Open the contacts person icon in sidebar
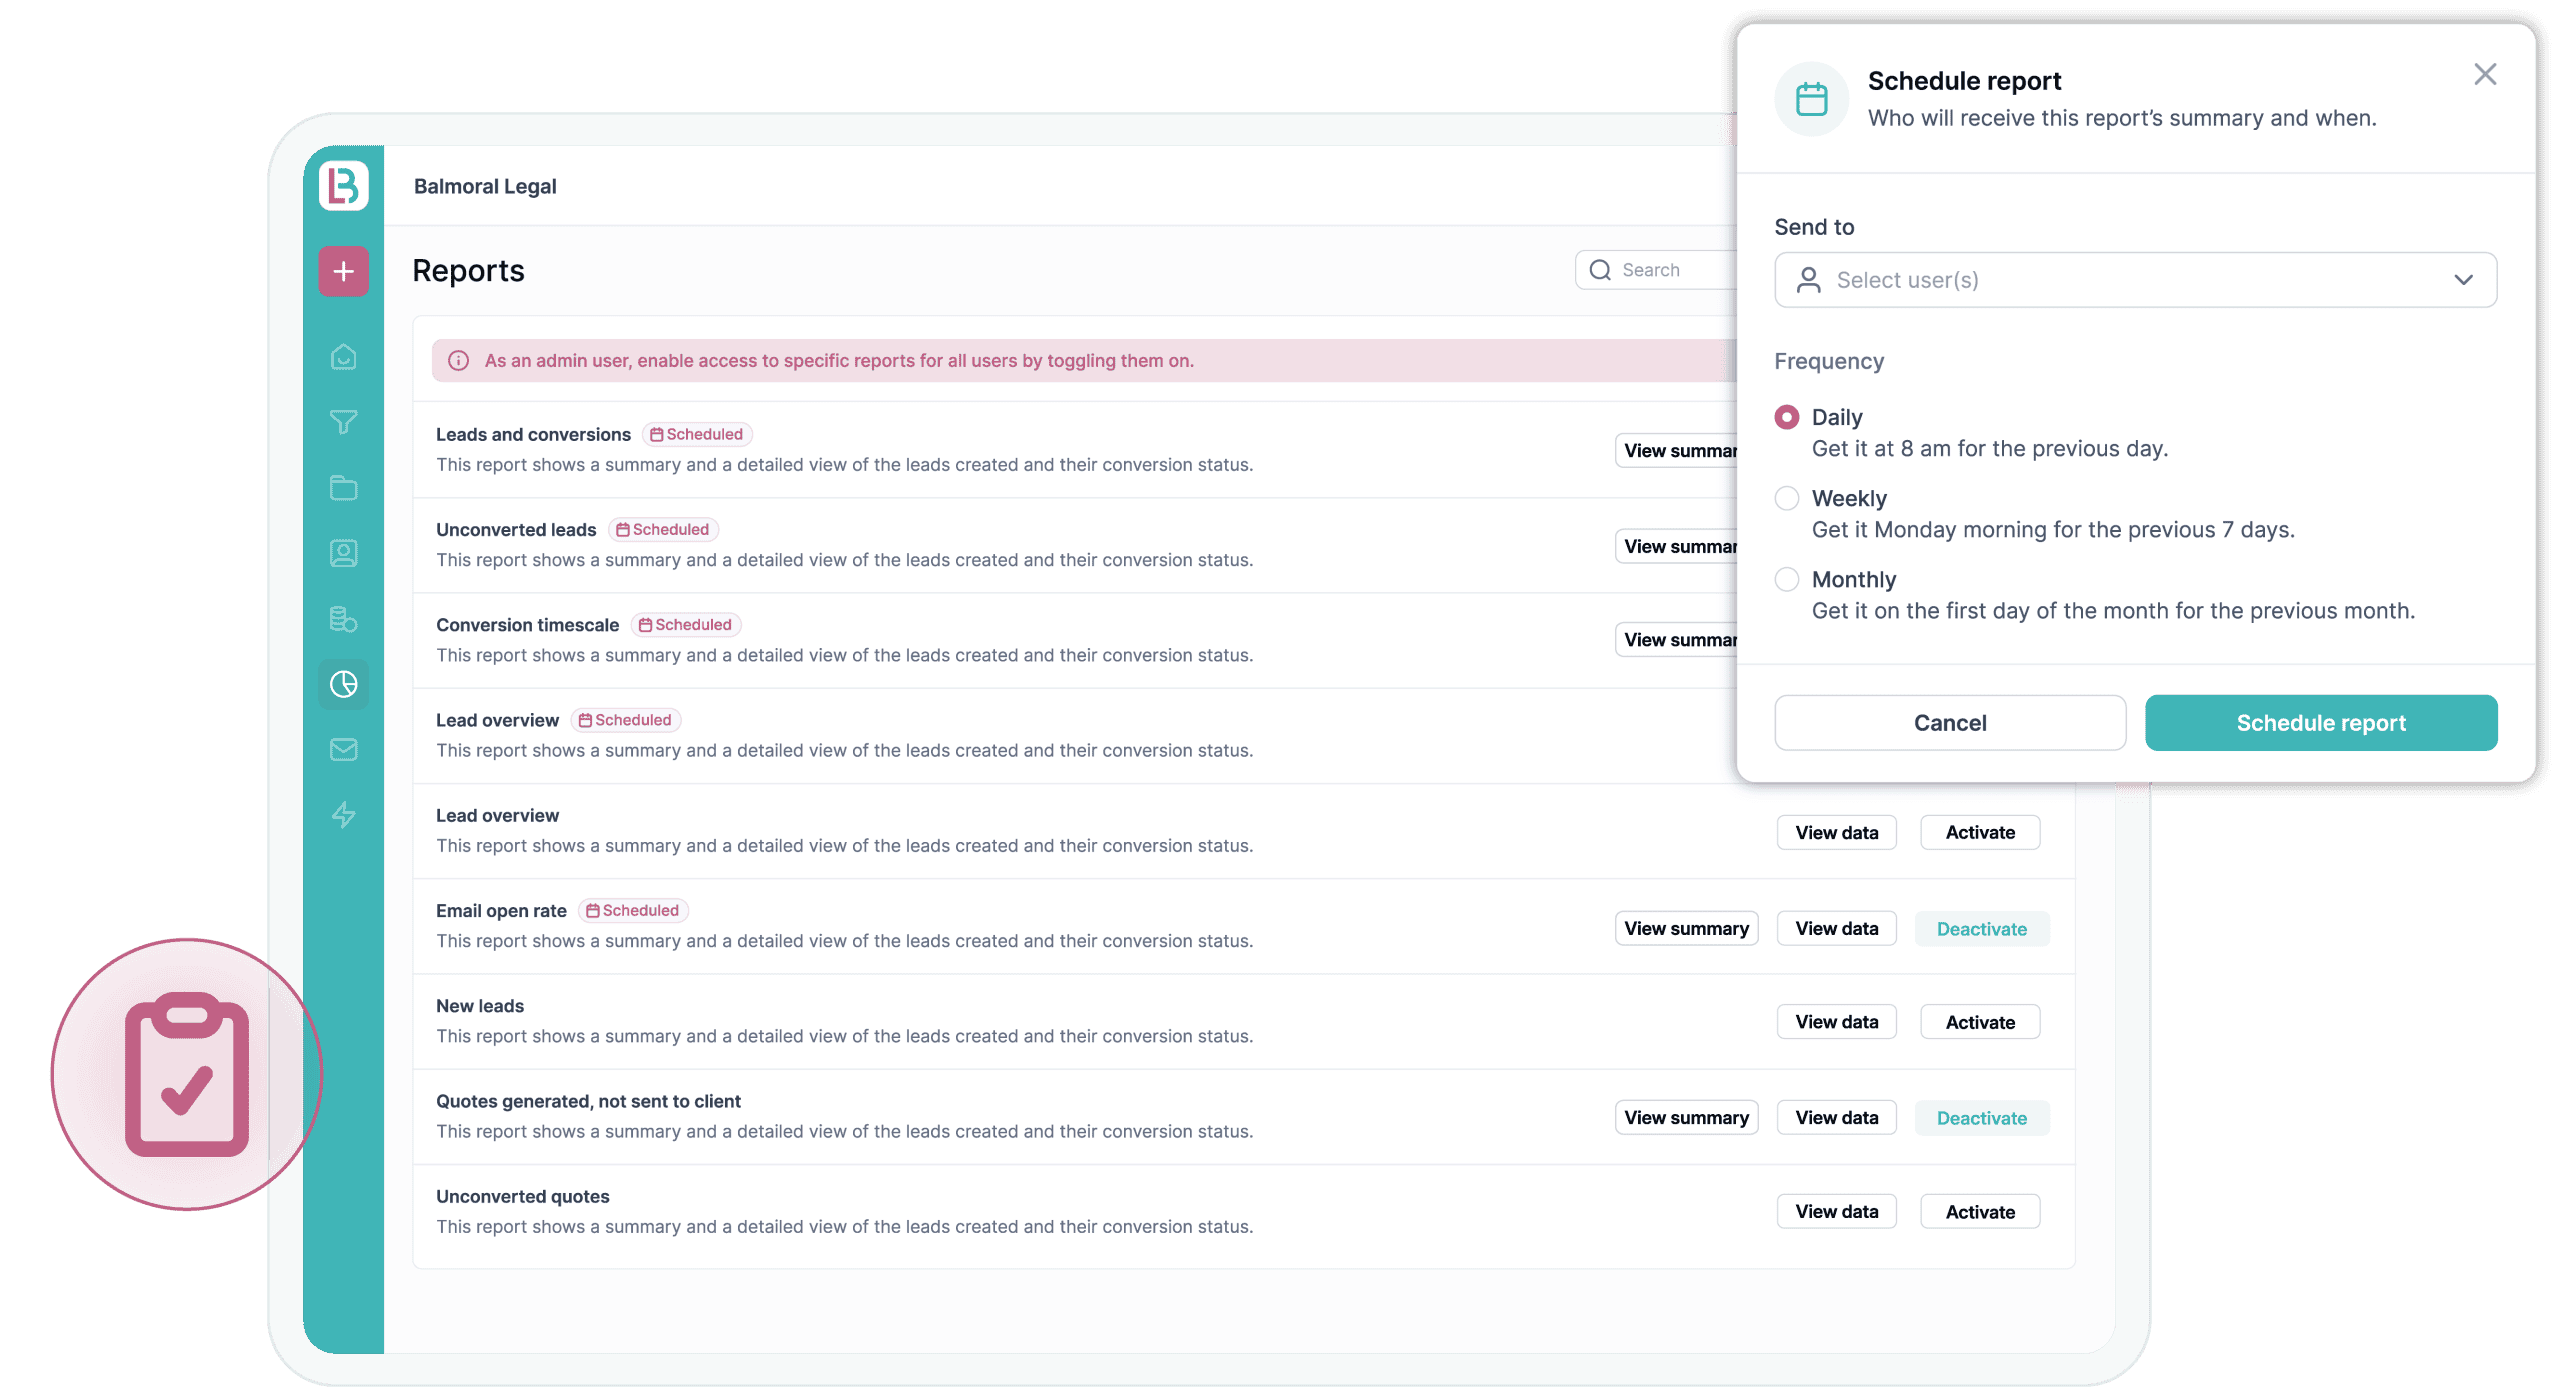This screenshot has width=2560, height=1387. coord(343,553)
